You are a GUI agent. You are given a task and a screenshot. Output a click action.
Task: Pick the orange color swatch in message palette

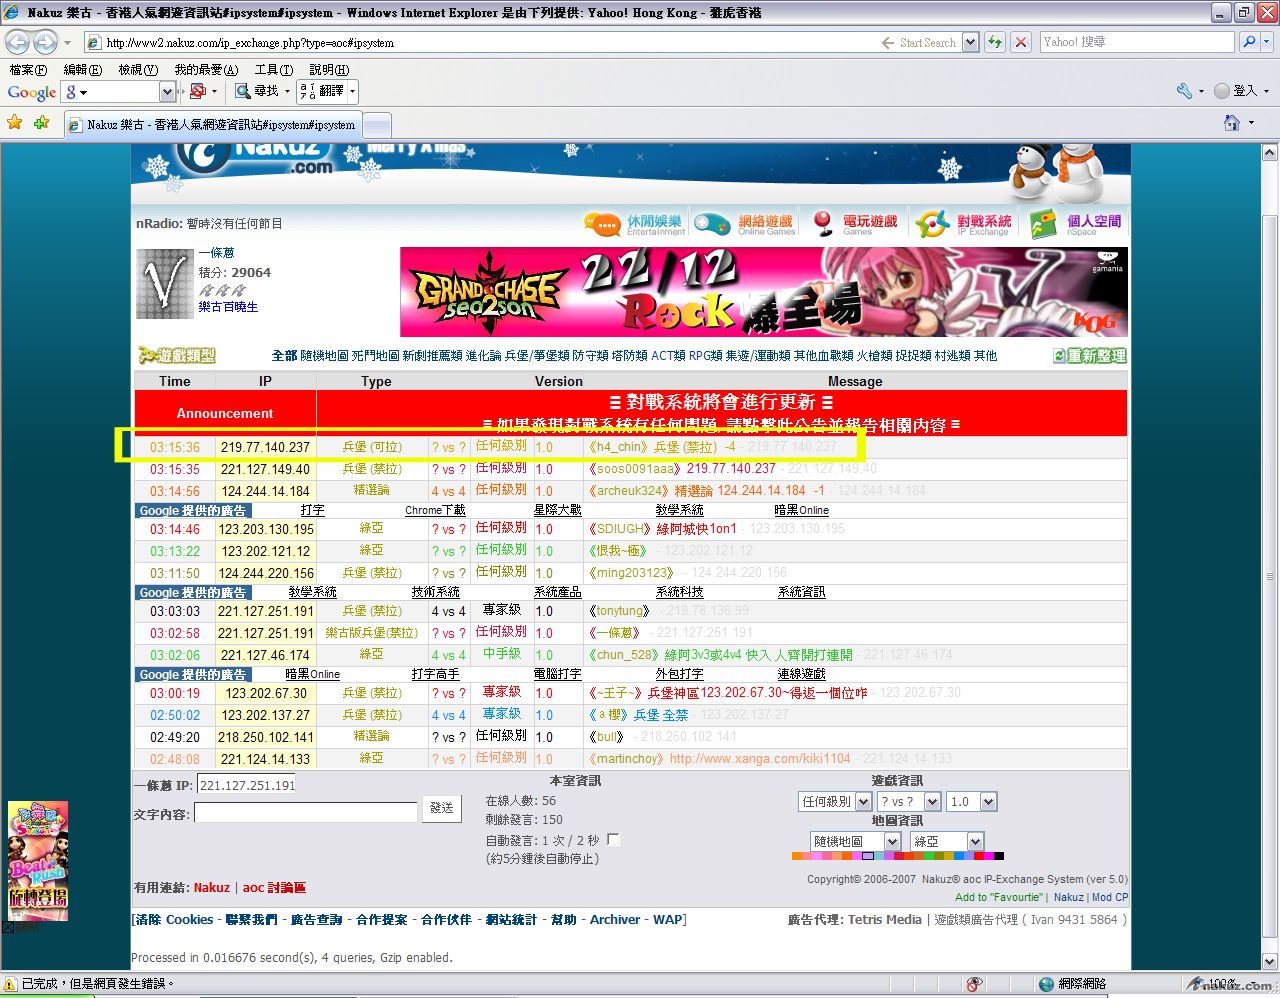click(x=797, y=856)
